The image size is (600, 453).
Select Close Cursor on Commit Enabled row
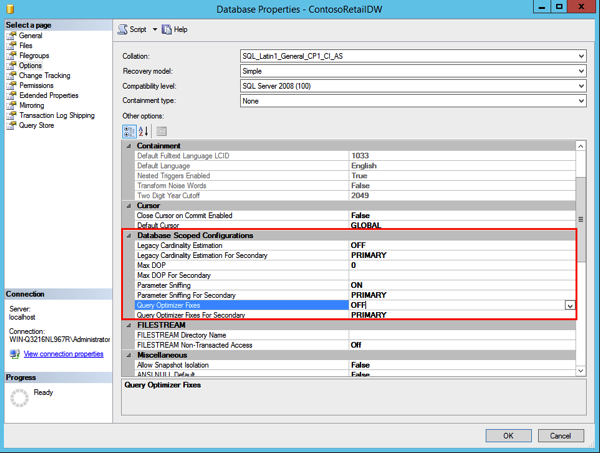click(x=355, y=215)
